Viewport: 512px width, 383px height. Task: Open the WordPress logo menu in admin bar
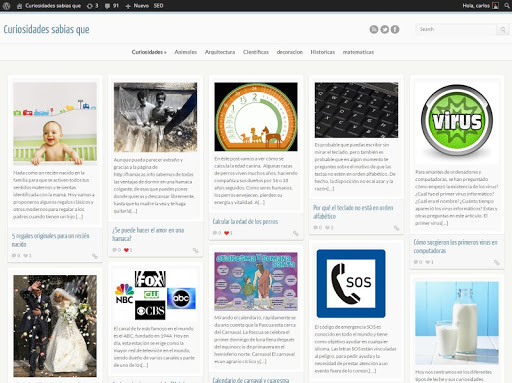coord(6,6)
